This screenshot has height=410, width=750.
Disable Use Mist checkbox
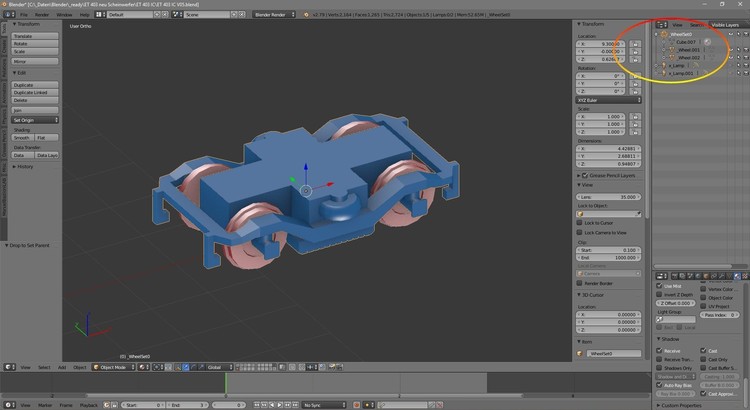pos(659,286)
